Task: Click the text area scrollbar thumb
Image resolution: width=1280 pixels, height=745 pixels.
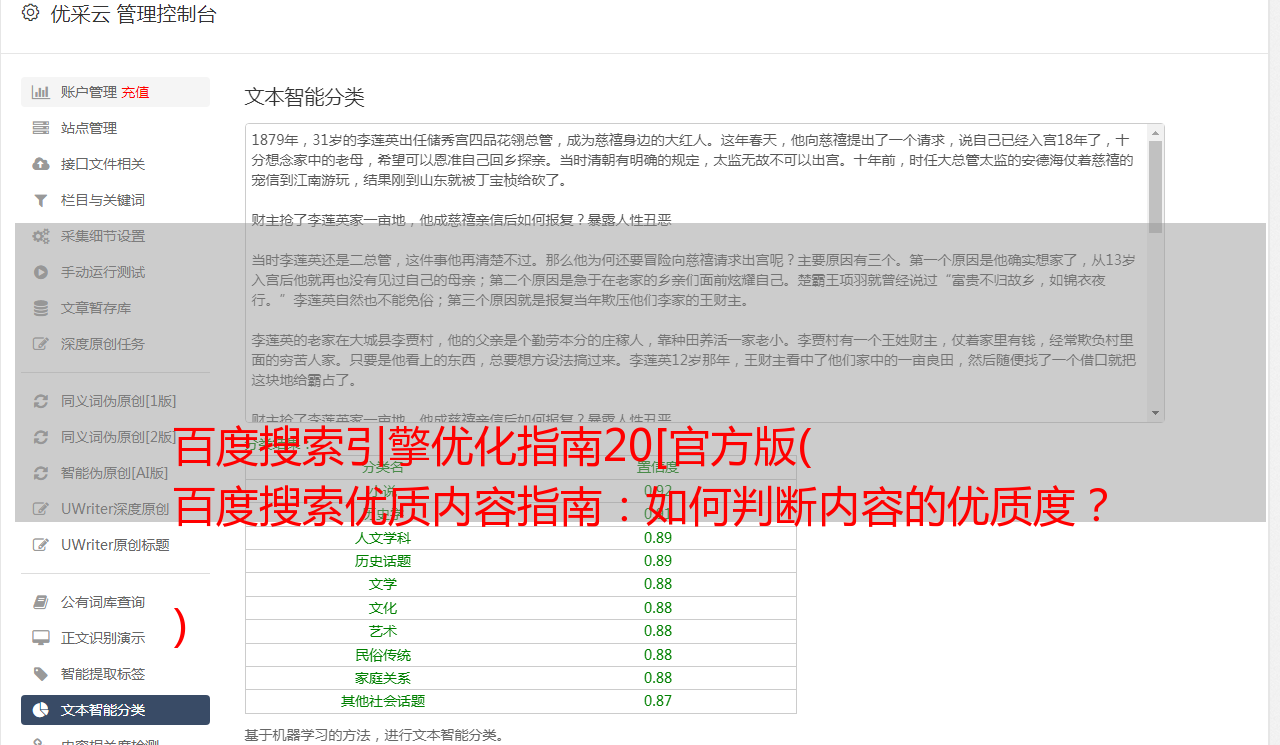Action: (x=1156, y=187)
